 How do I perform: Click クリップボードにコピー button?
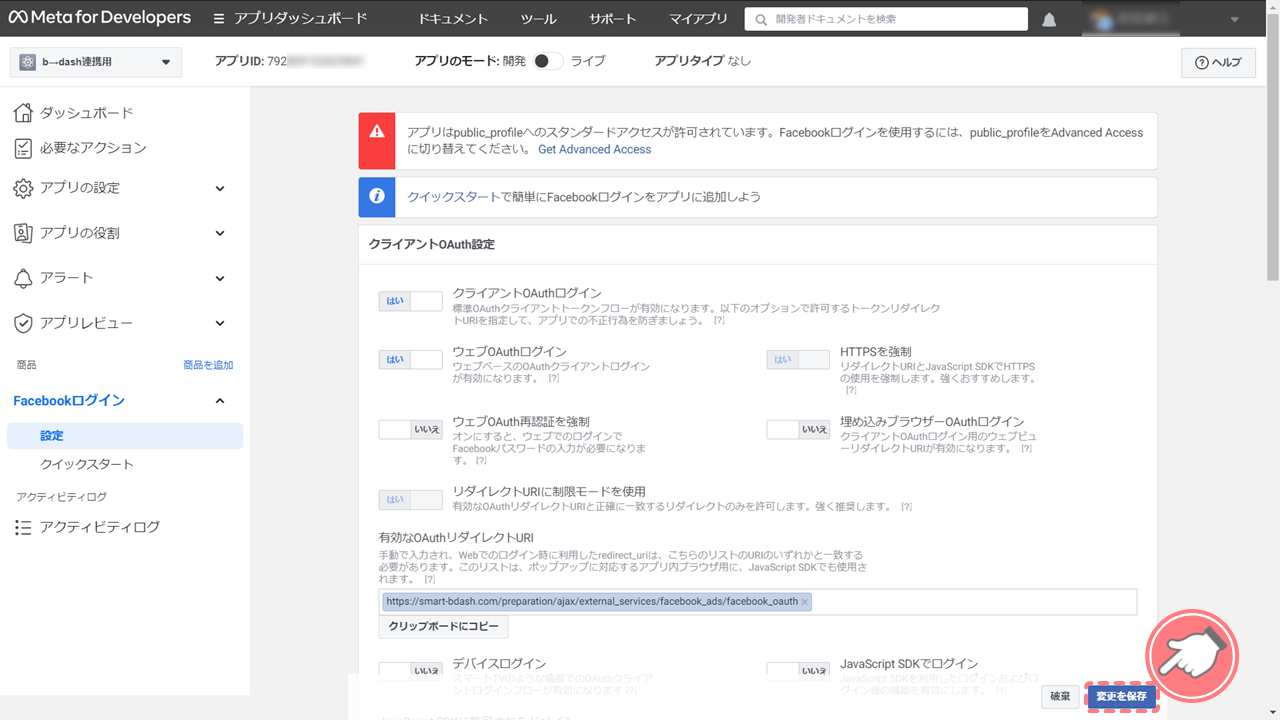tap(443, 626)
